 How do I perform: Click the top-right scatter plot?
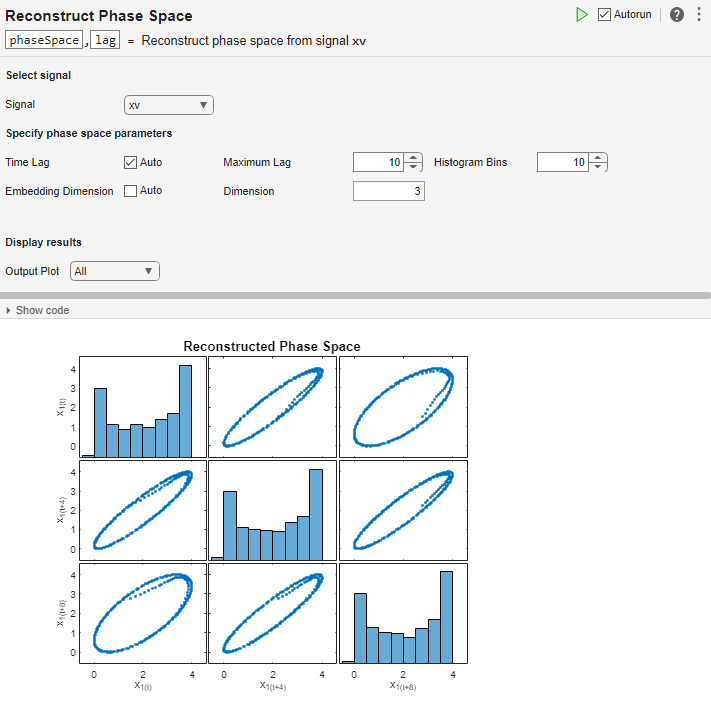coord(403,407)
